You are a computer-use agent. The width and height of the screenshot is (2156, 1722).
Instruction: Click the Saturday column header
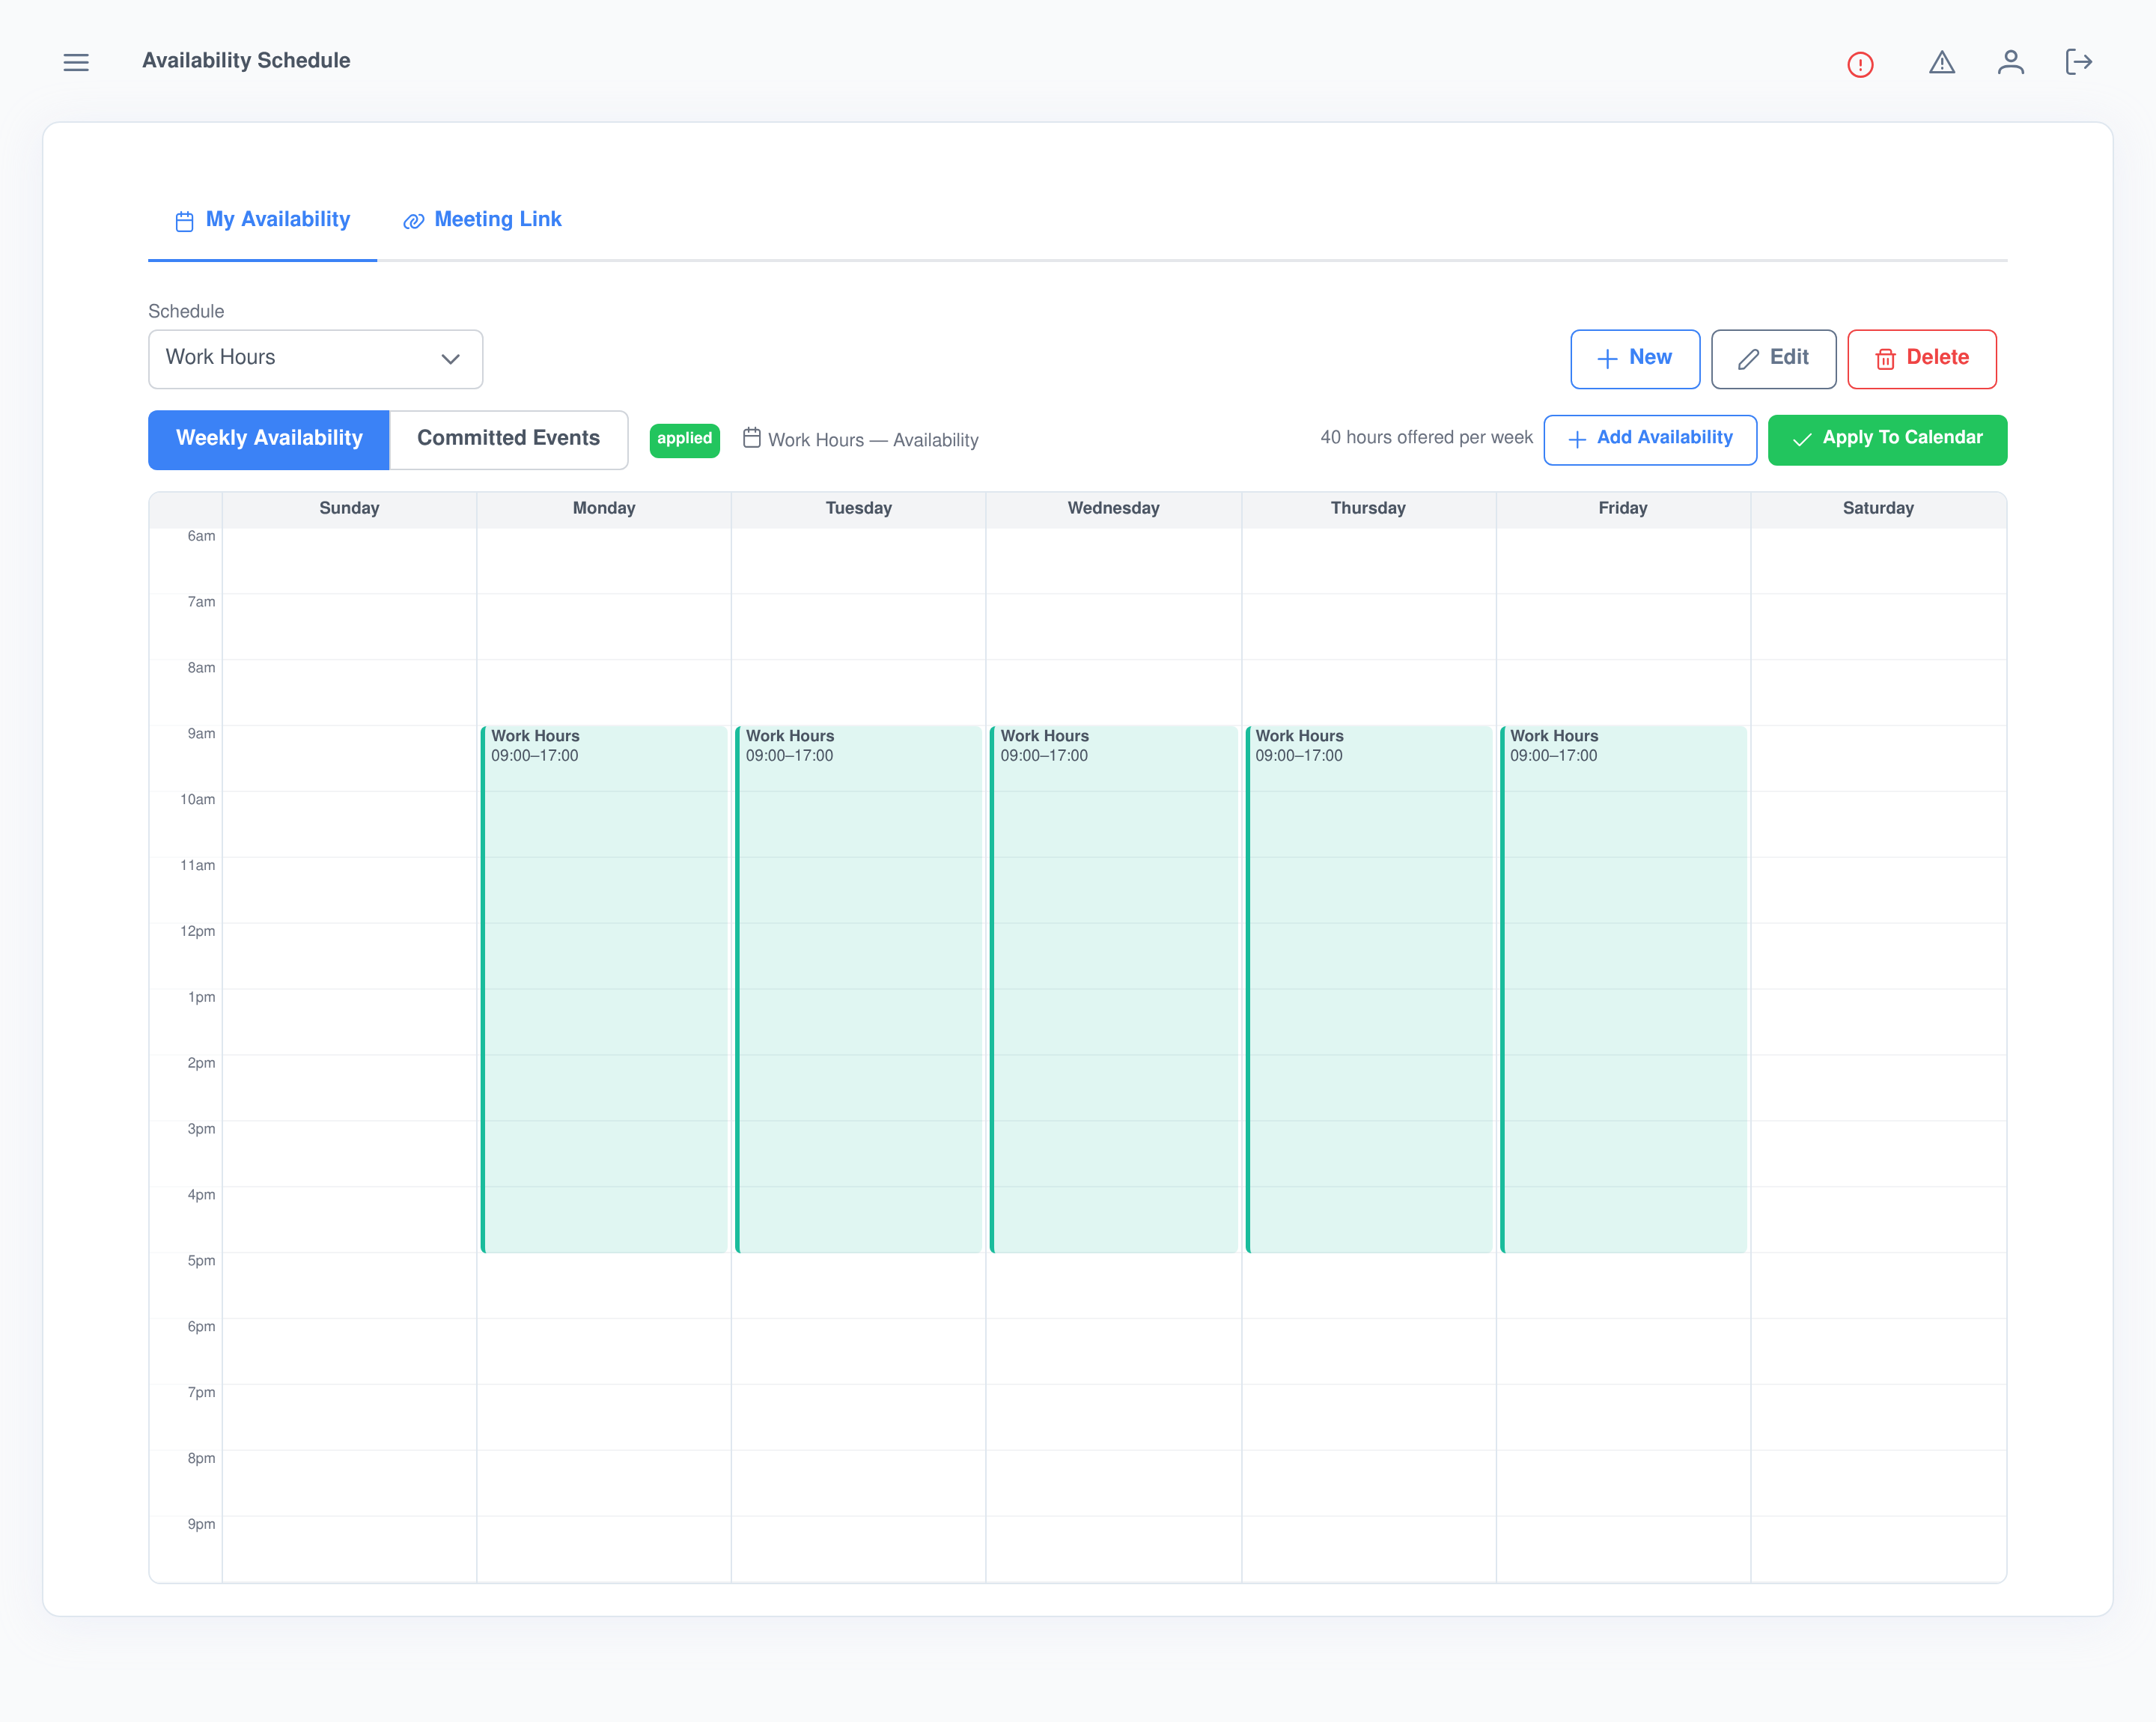tap(1878, 508)
